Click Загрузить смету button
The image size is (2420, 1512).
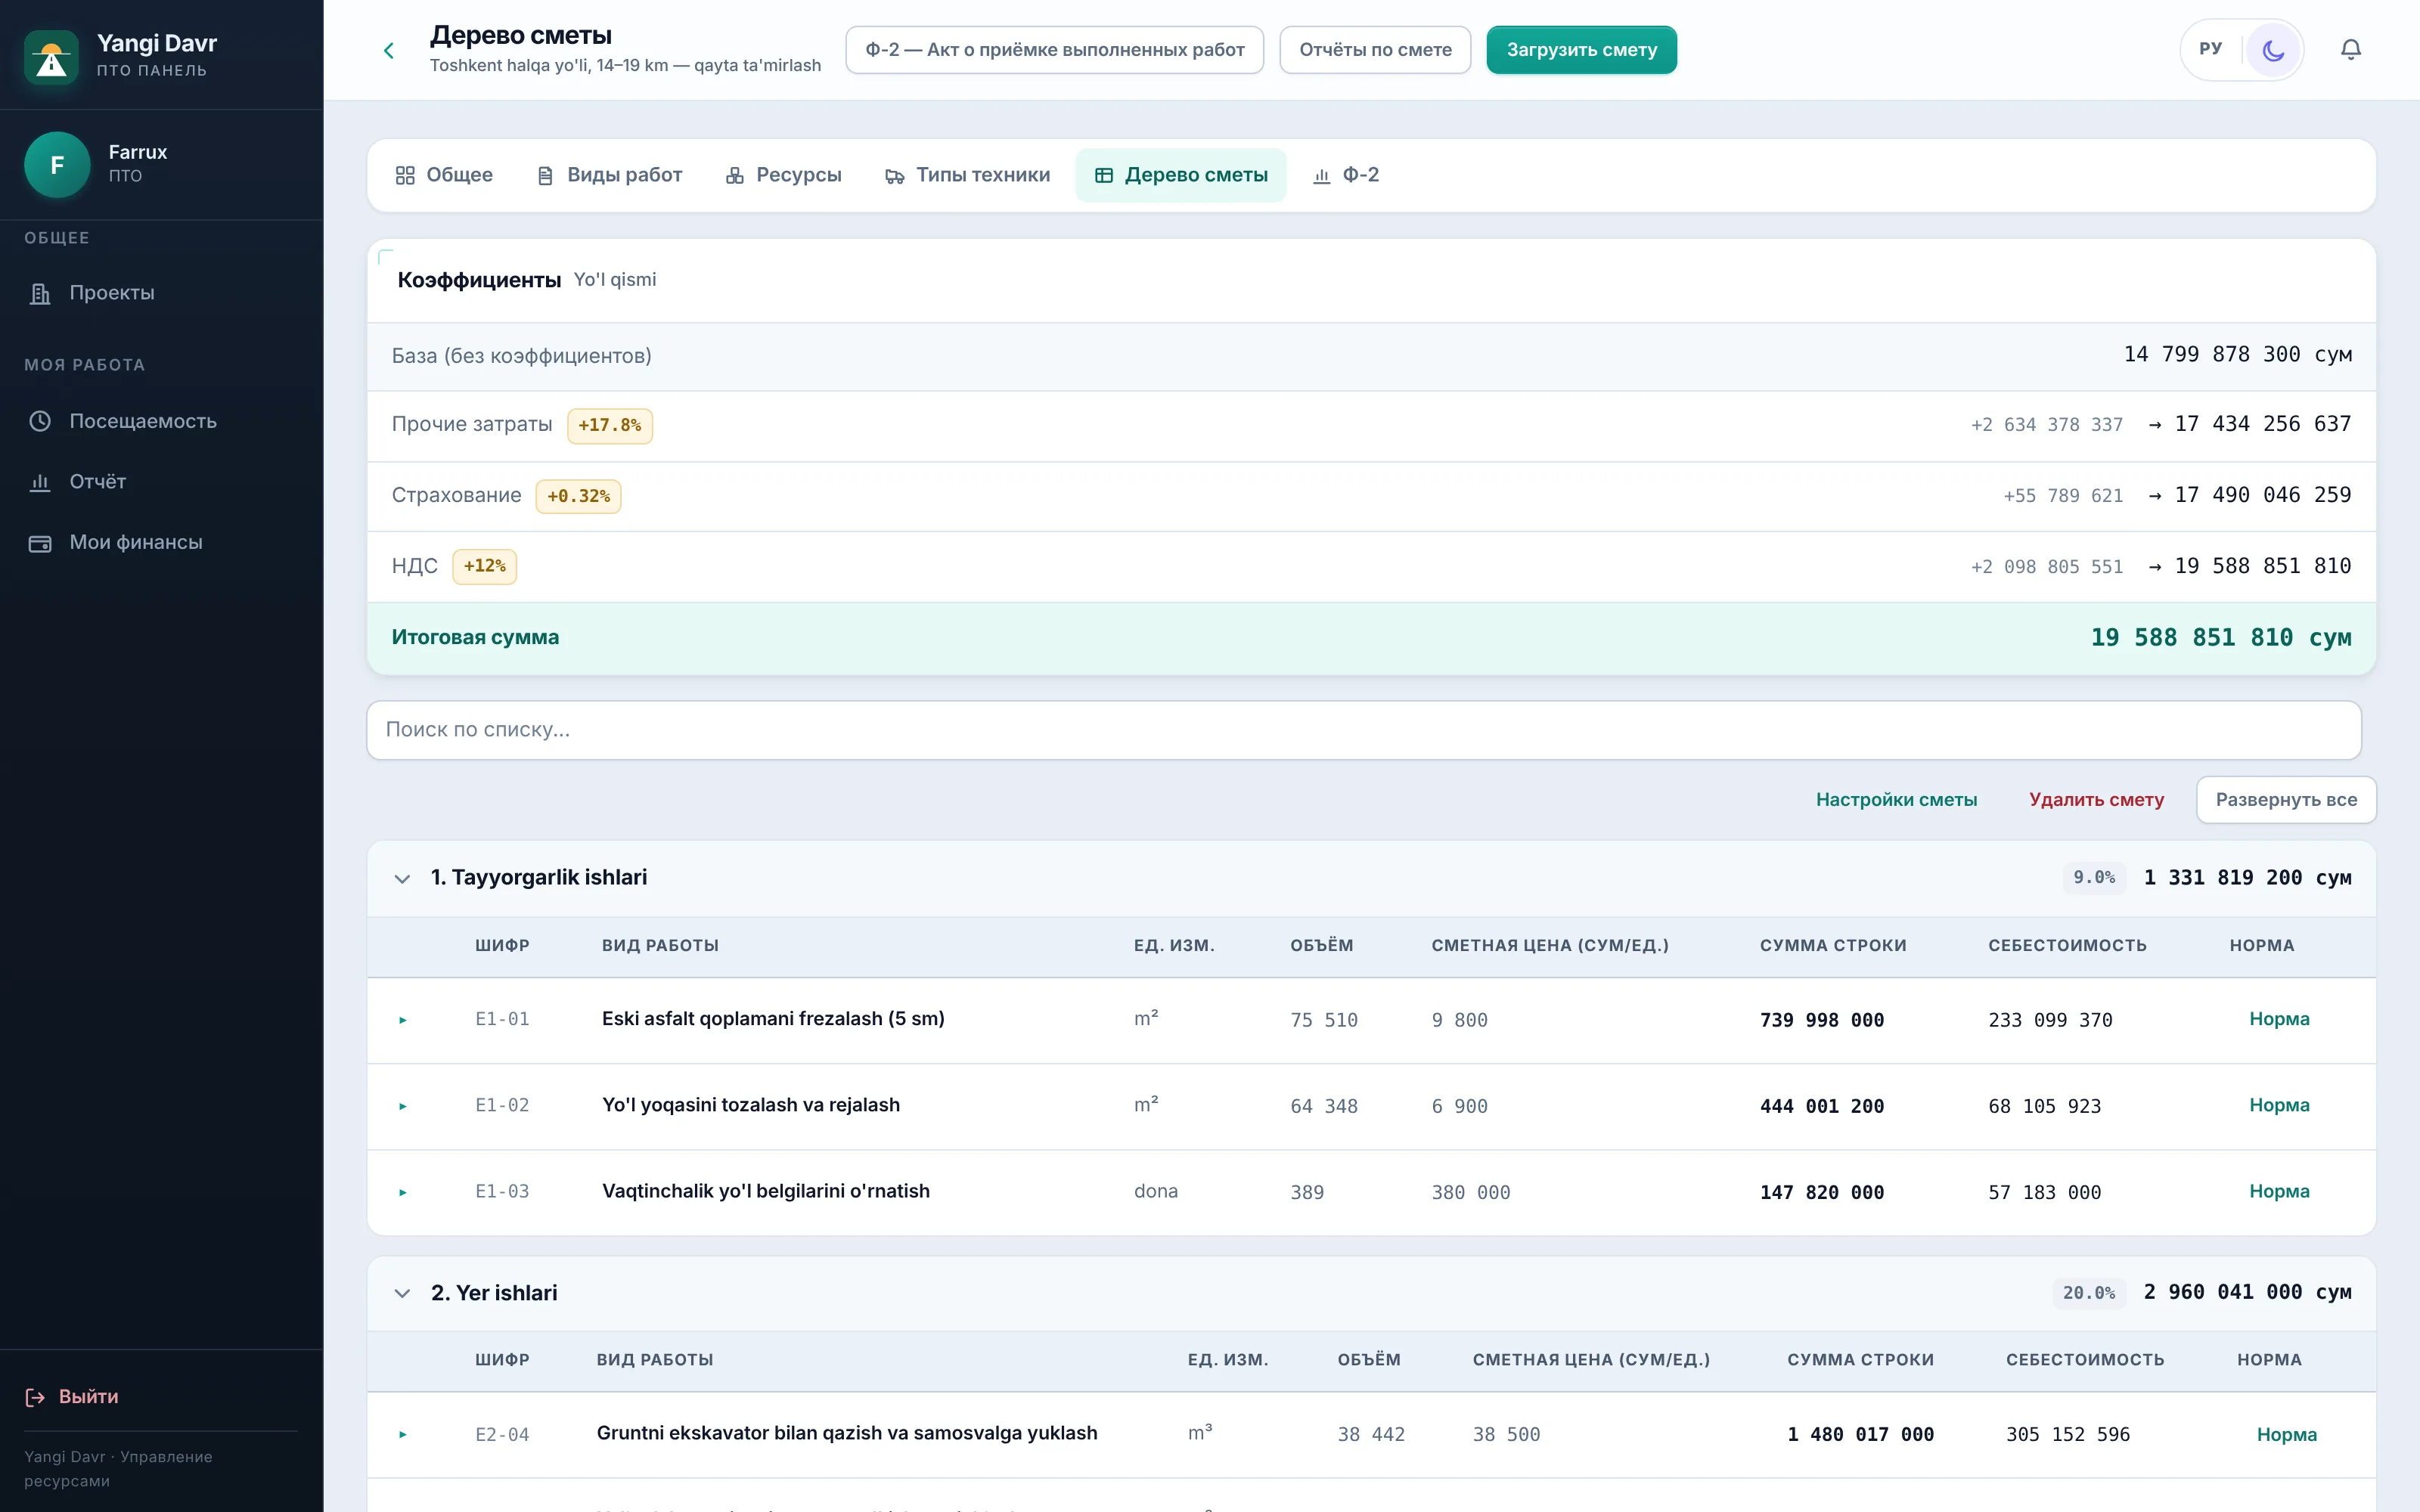(1581, 50)
